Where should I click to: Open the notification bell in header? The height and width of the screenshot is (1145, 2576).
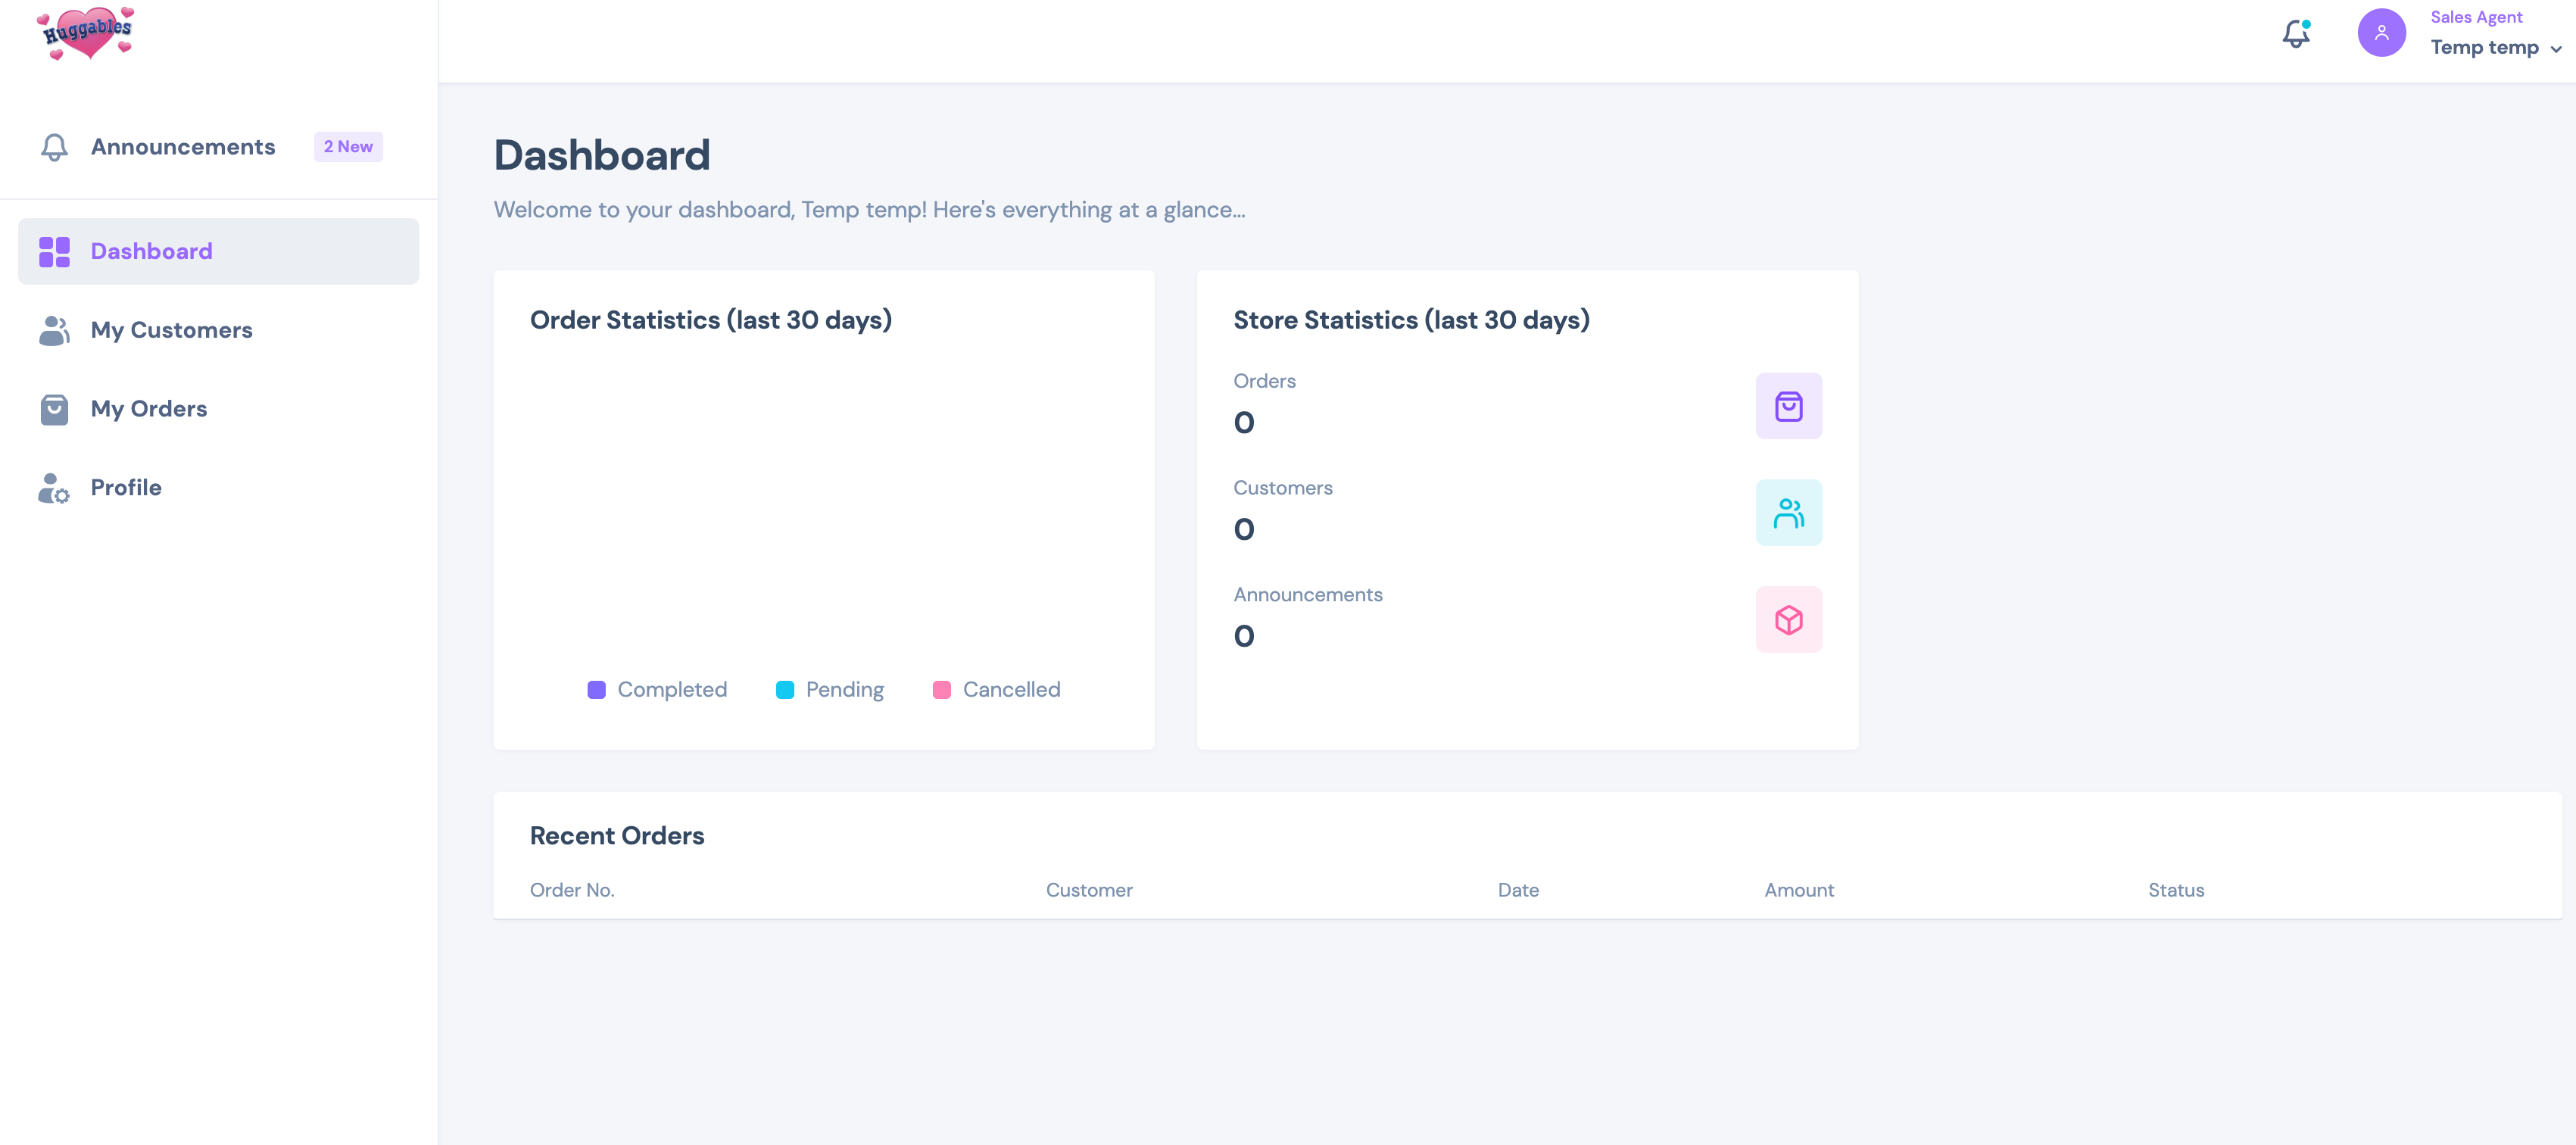pyautogui.click(x=2295, y=34)
